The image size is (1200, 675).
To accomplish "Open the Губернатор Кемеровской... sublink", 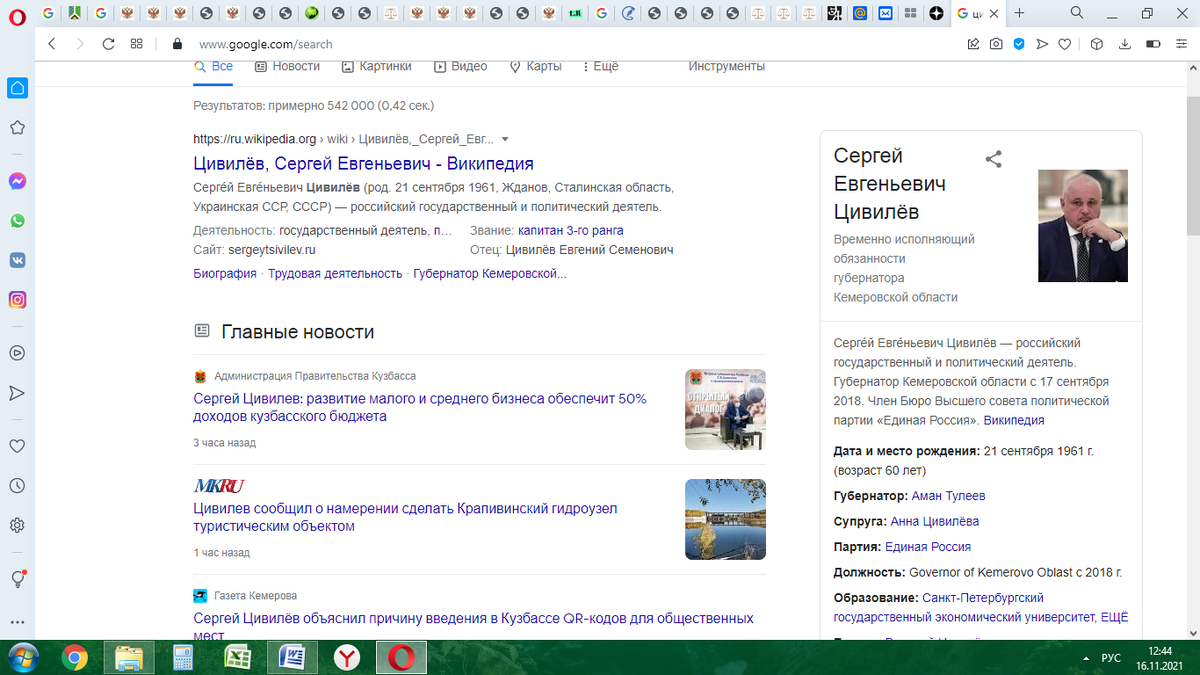I will tap(490, 274).
